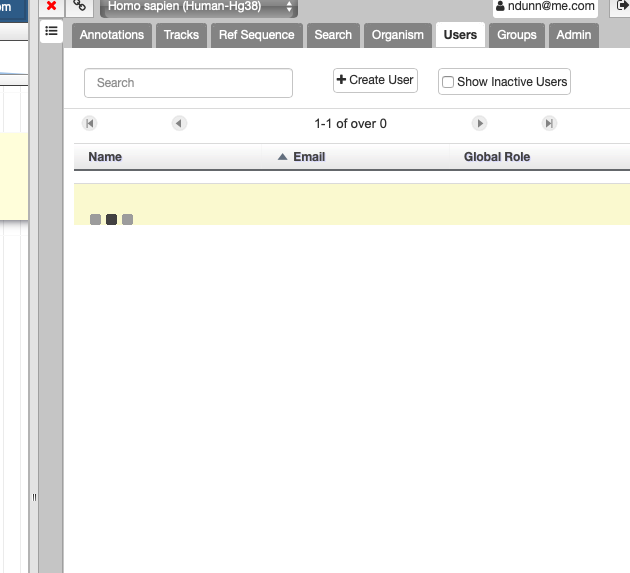This screenshot has height=573, width=630.
Task: Sort table by Name column header
Action: click(168, 157)
